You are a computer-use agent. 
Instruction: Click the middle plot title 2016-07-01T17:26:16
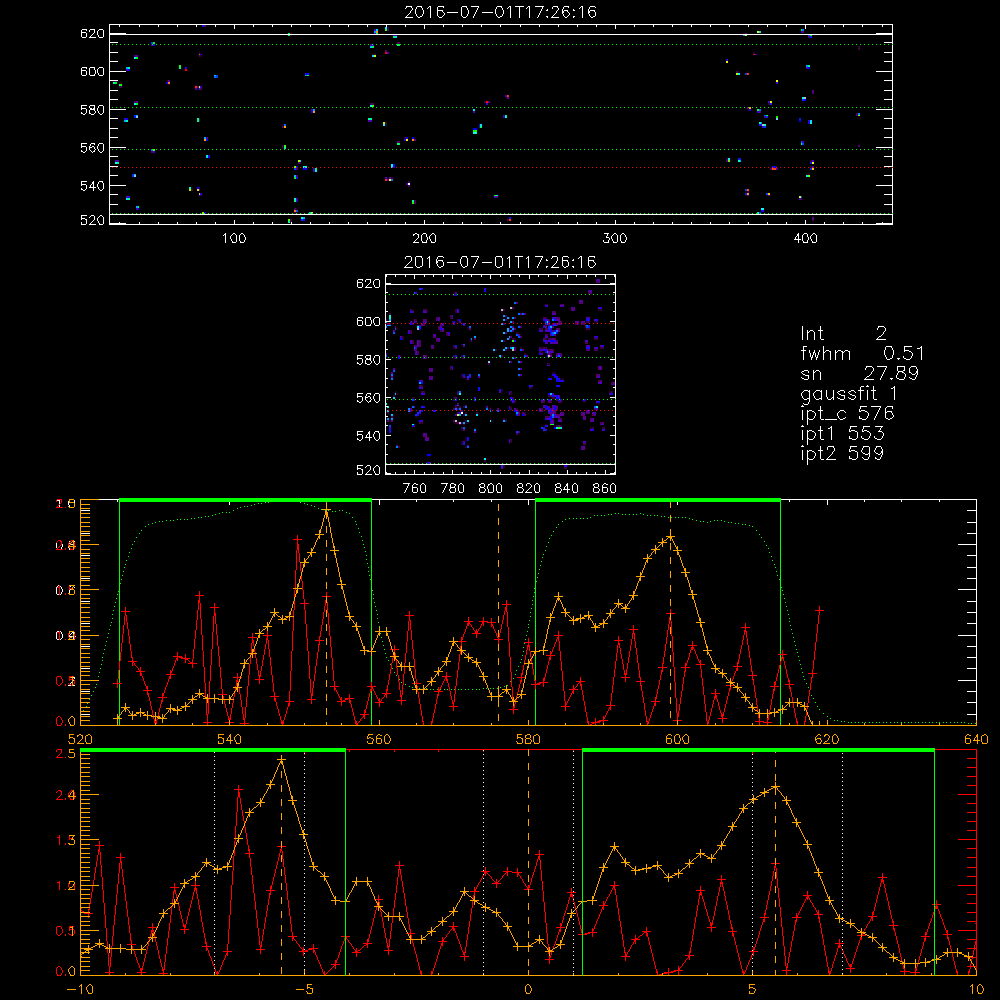[501, 262]
